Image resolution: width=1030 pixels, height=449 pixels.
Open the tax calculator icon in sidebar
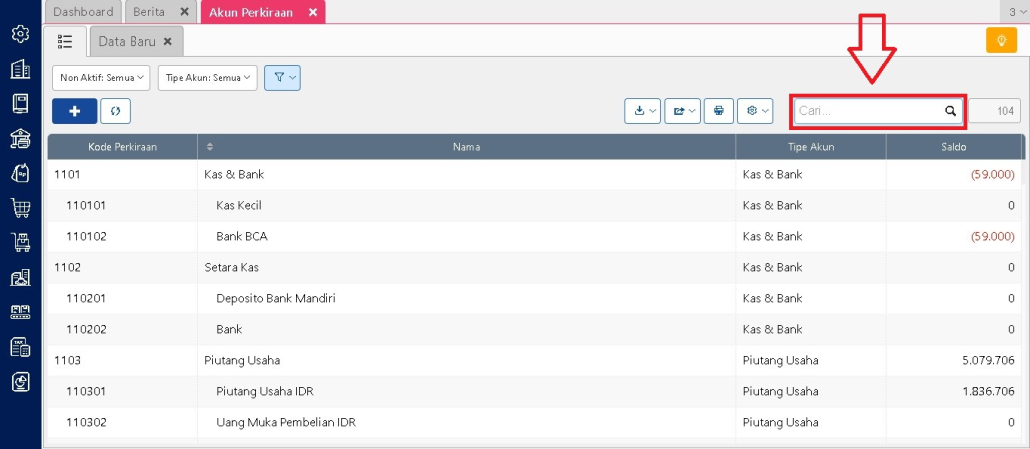(20, 346)
